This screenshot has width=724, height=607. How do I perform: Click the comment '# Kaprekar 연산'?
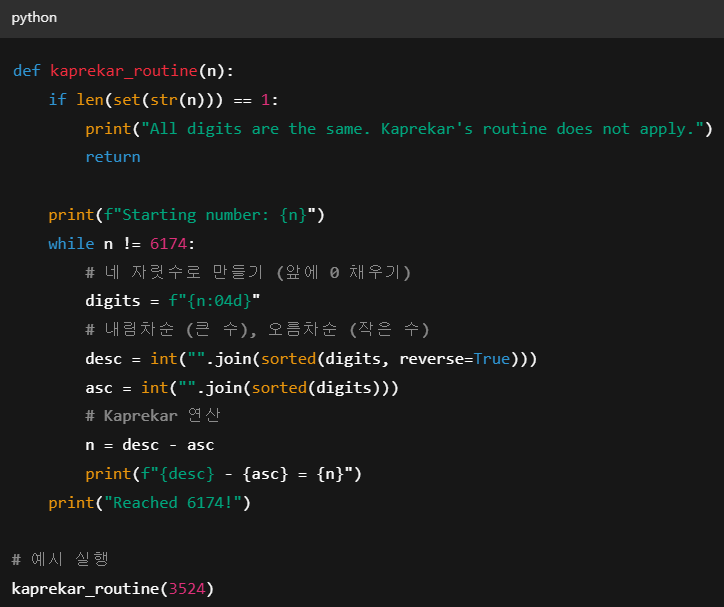click(x=153, y=416)
